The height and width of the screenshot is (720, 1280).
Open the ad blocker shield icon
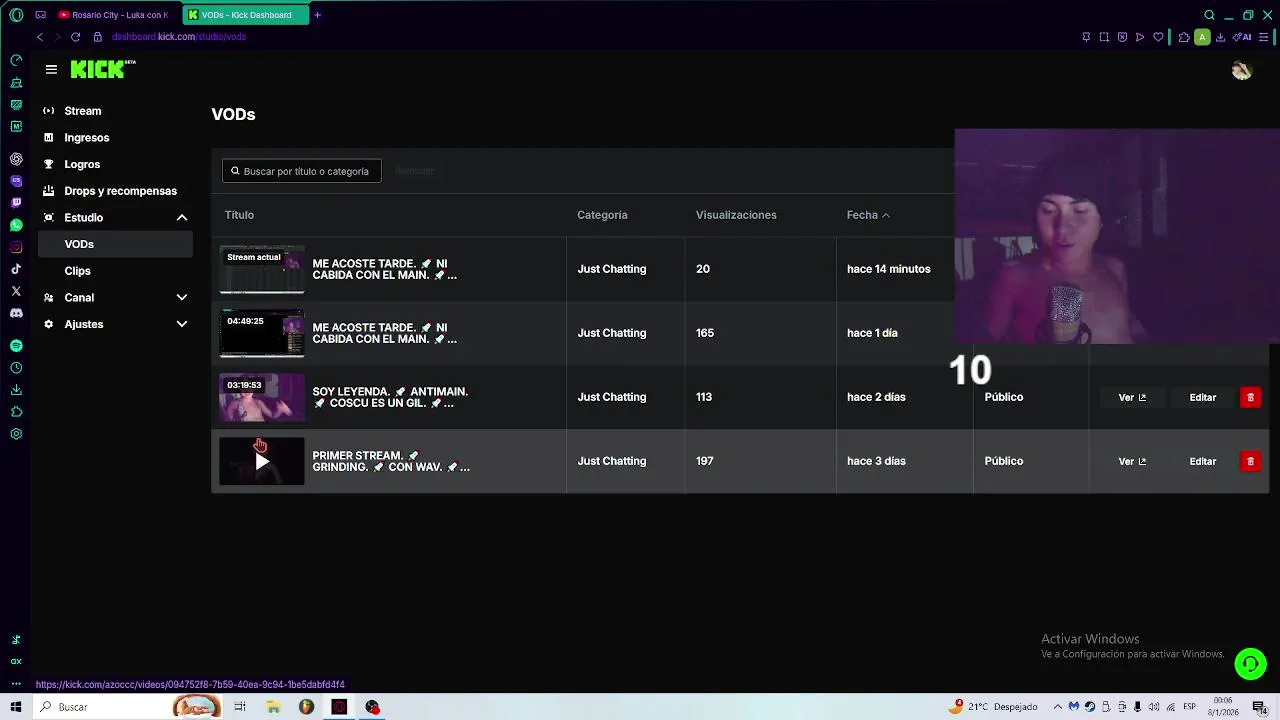click(1122, 37)
